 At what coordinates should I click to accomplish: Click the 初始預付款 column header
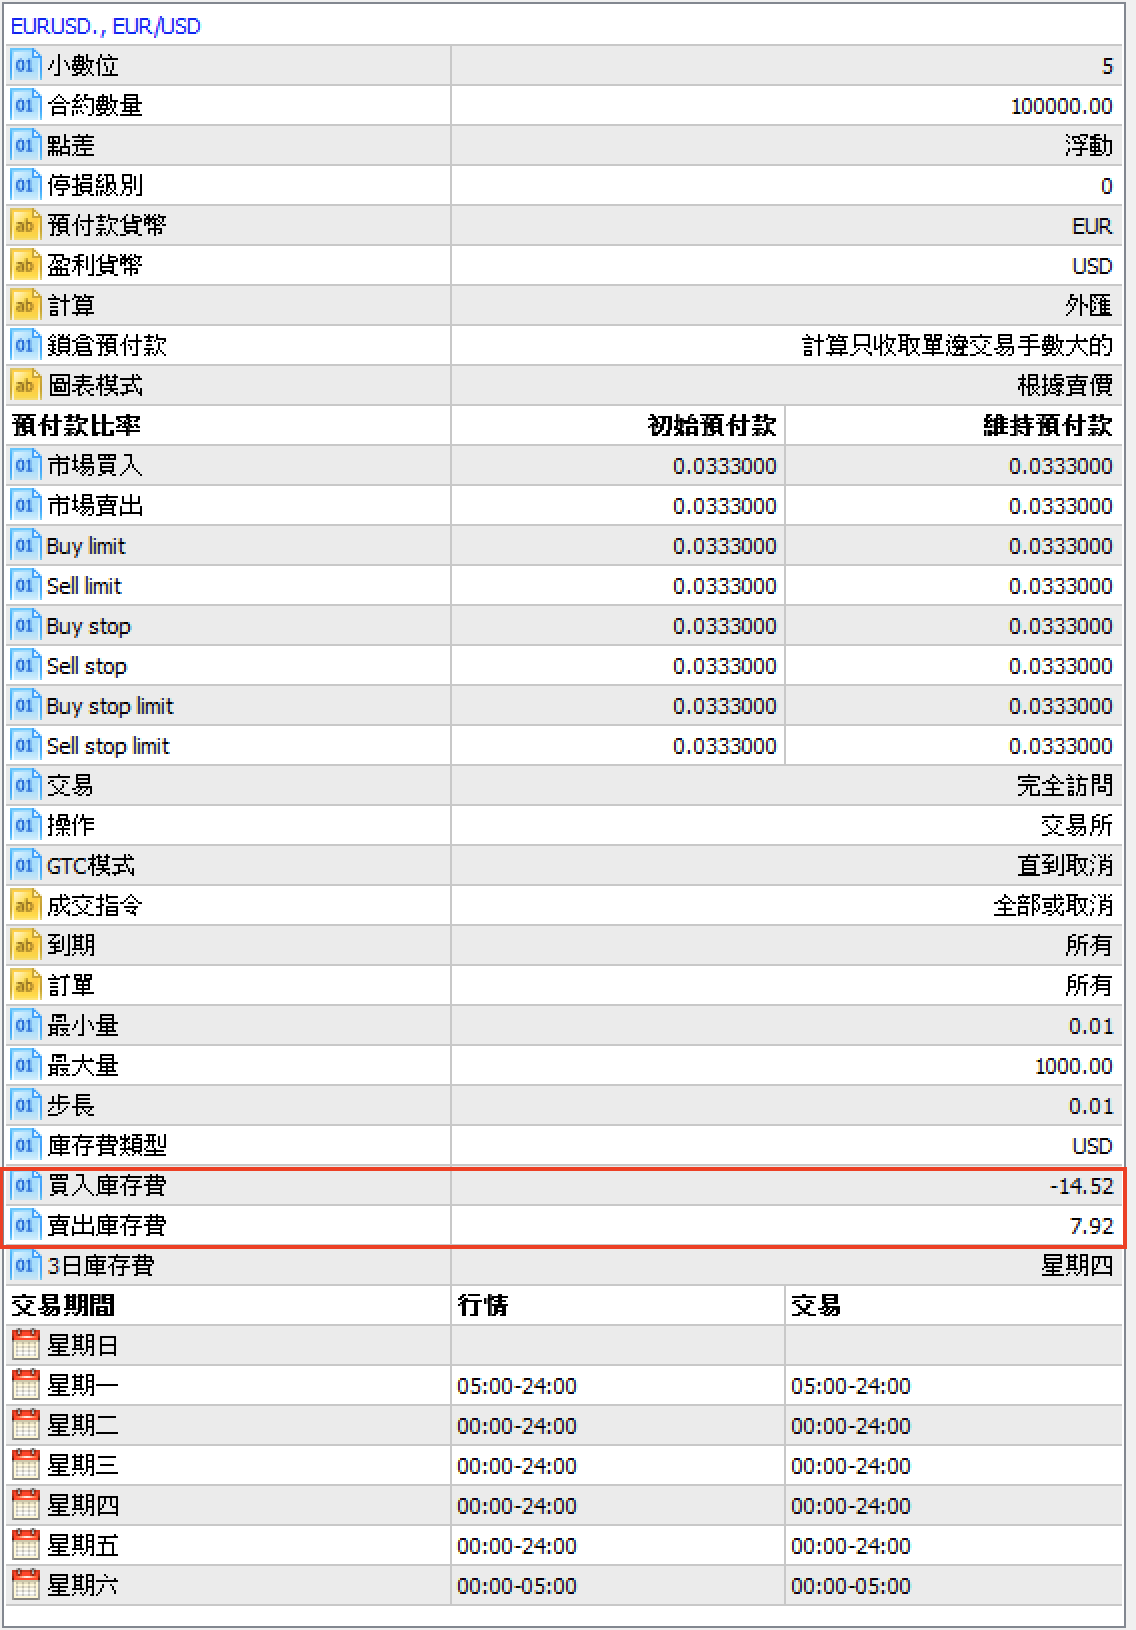tap(712, 425)
